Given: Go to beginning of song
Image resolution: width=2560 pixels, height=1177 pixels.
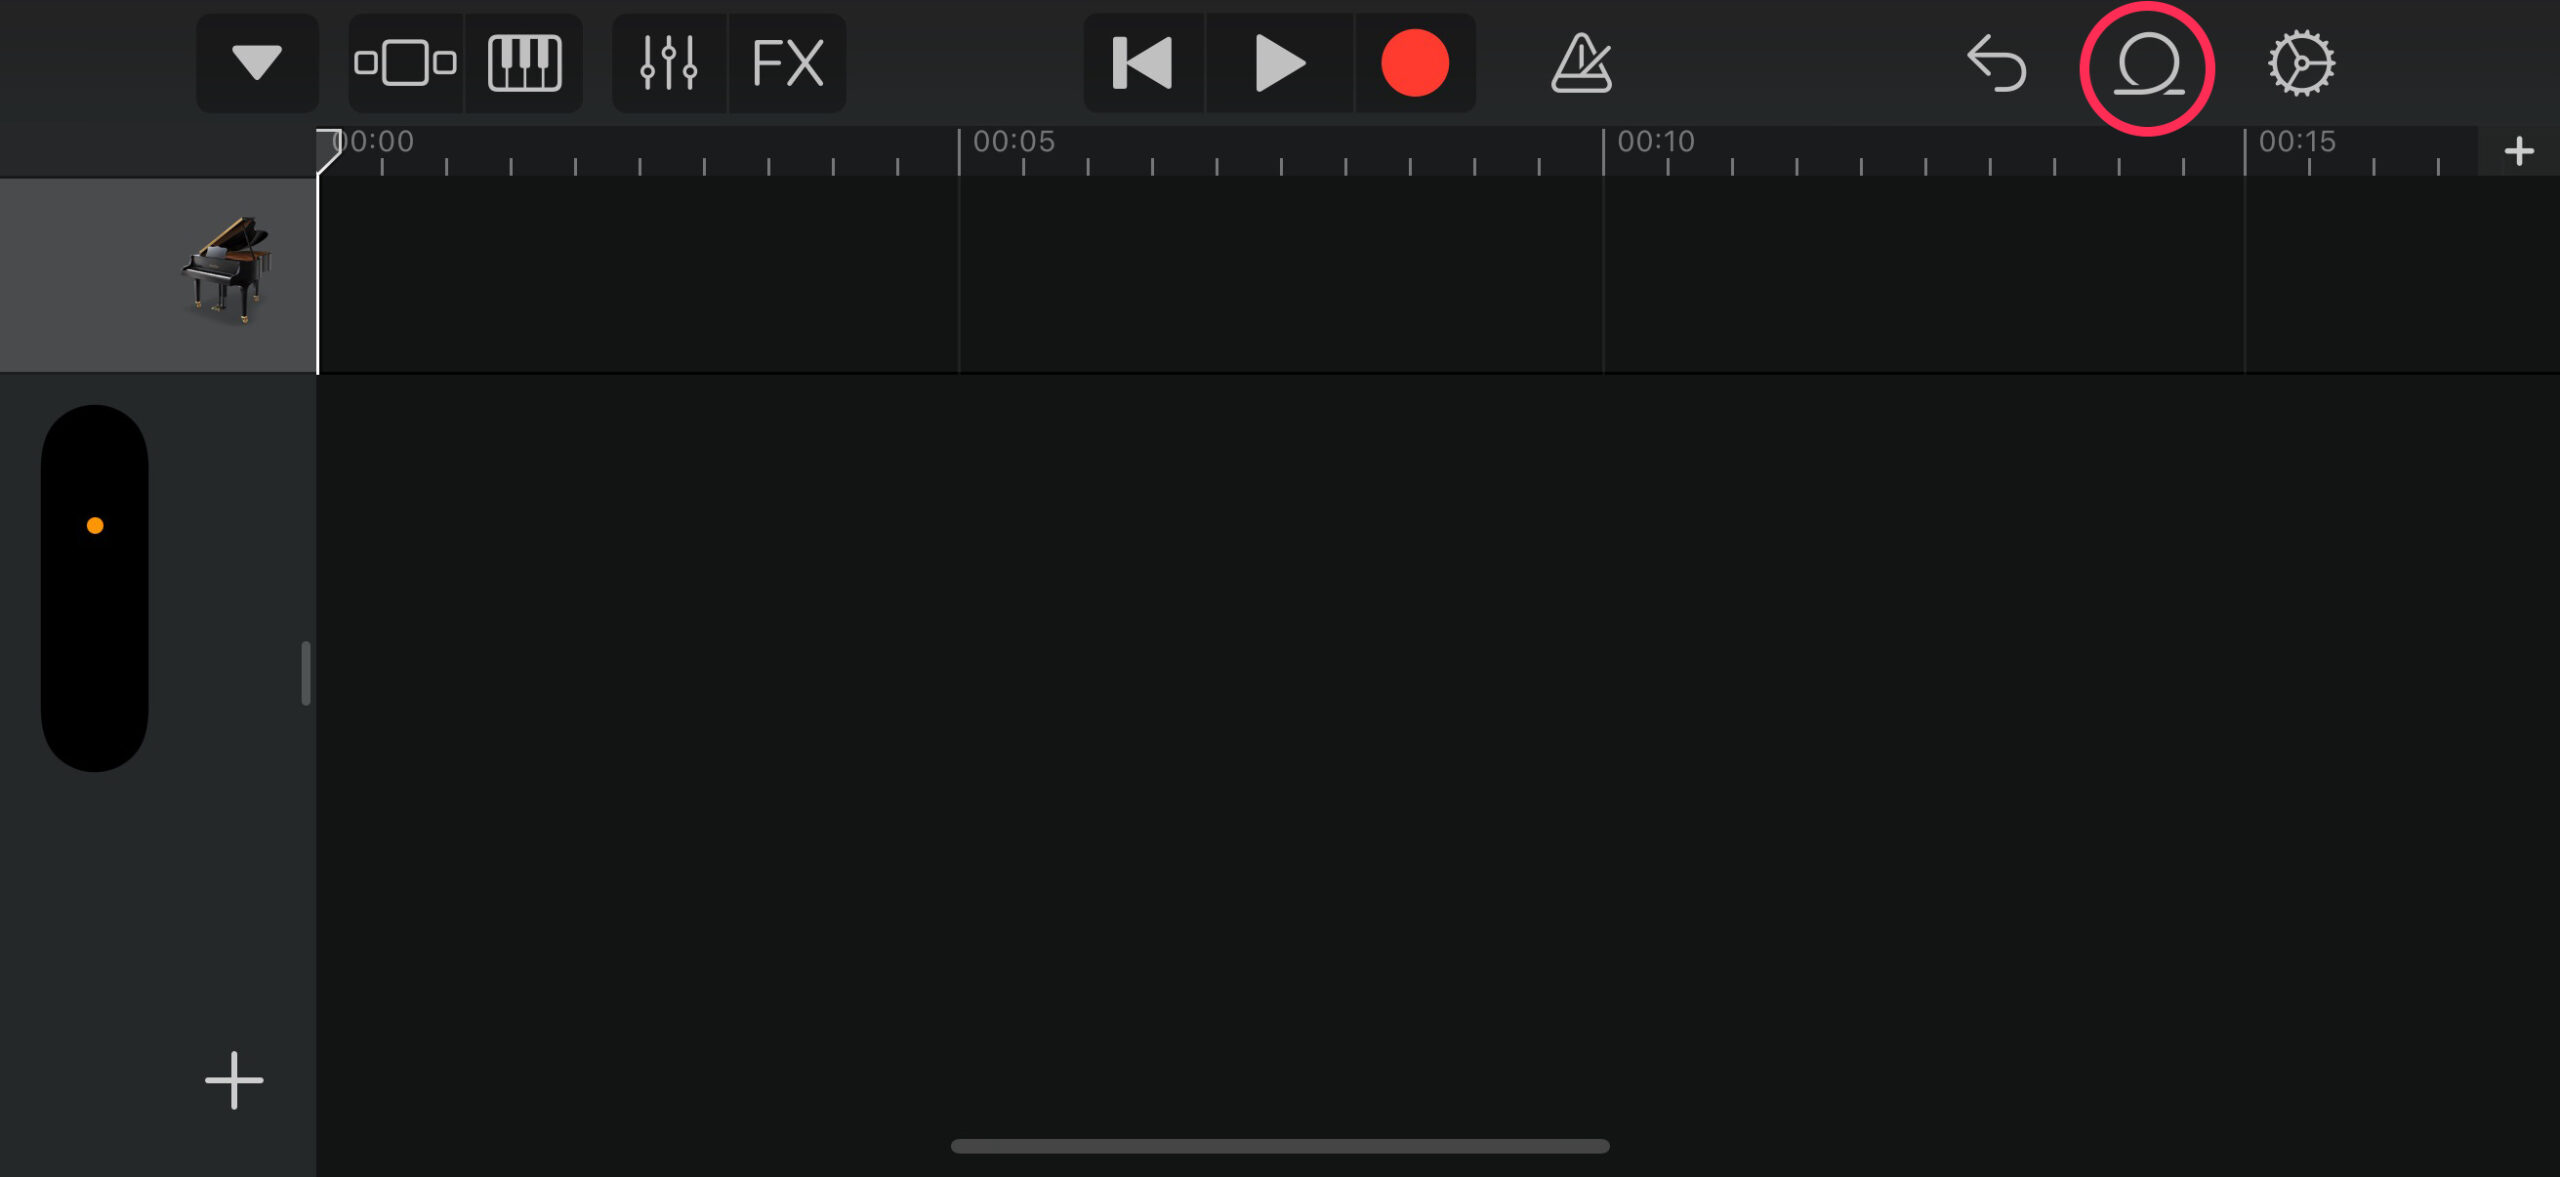Looking at the screenshot, I should pos(1144,63).
